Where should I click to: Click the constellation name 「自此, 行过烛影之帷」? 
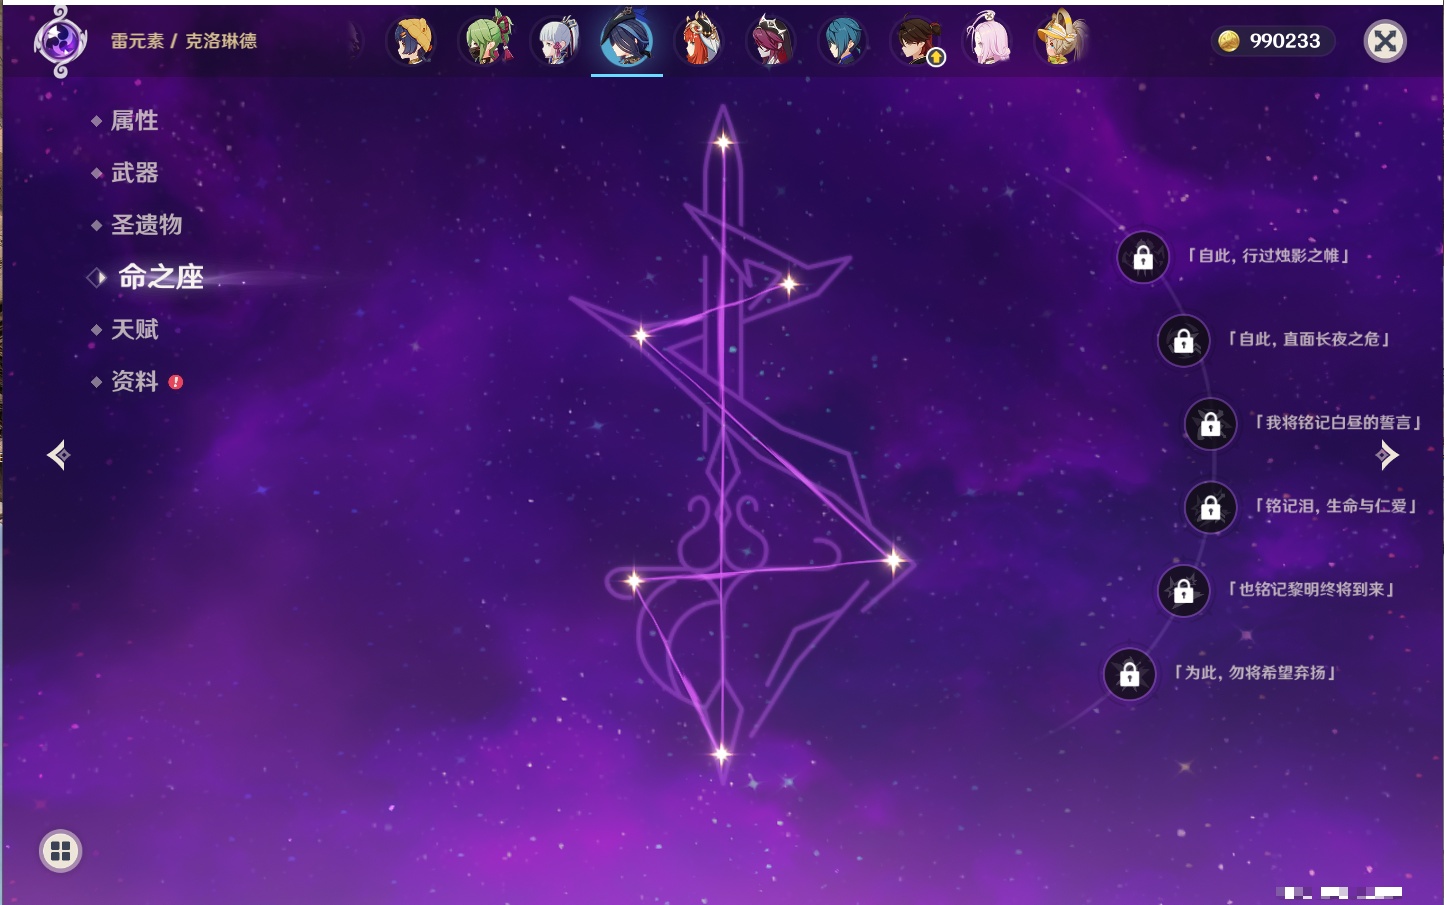(x=1267, y=256)
